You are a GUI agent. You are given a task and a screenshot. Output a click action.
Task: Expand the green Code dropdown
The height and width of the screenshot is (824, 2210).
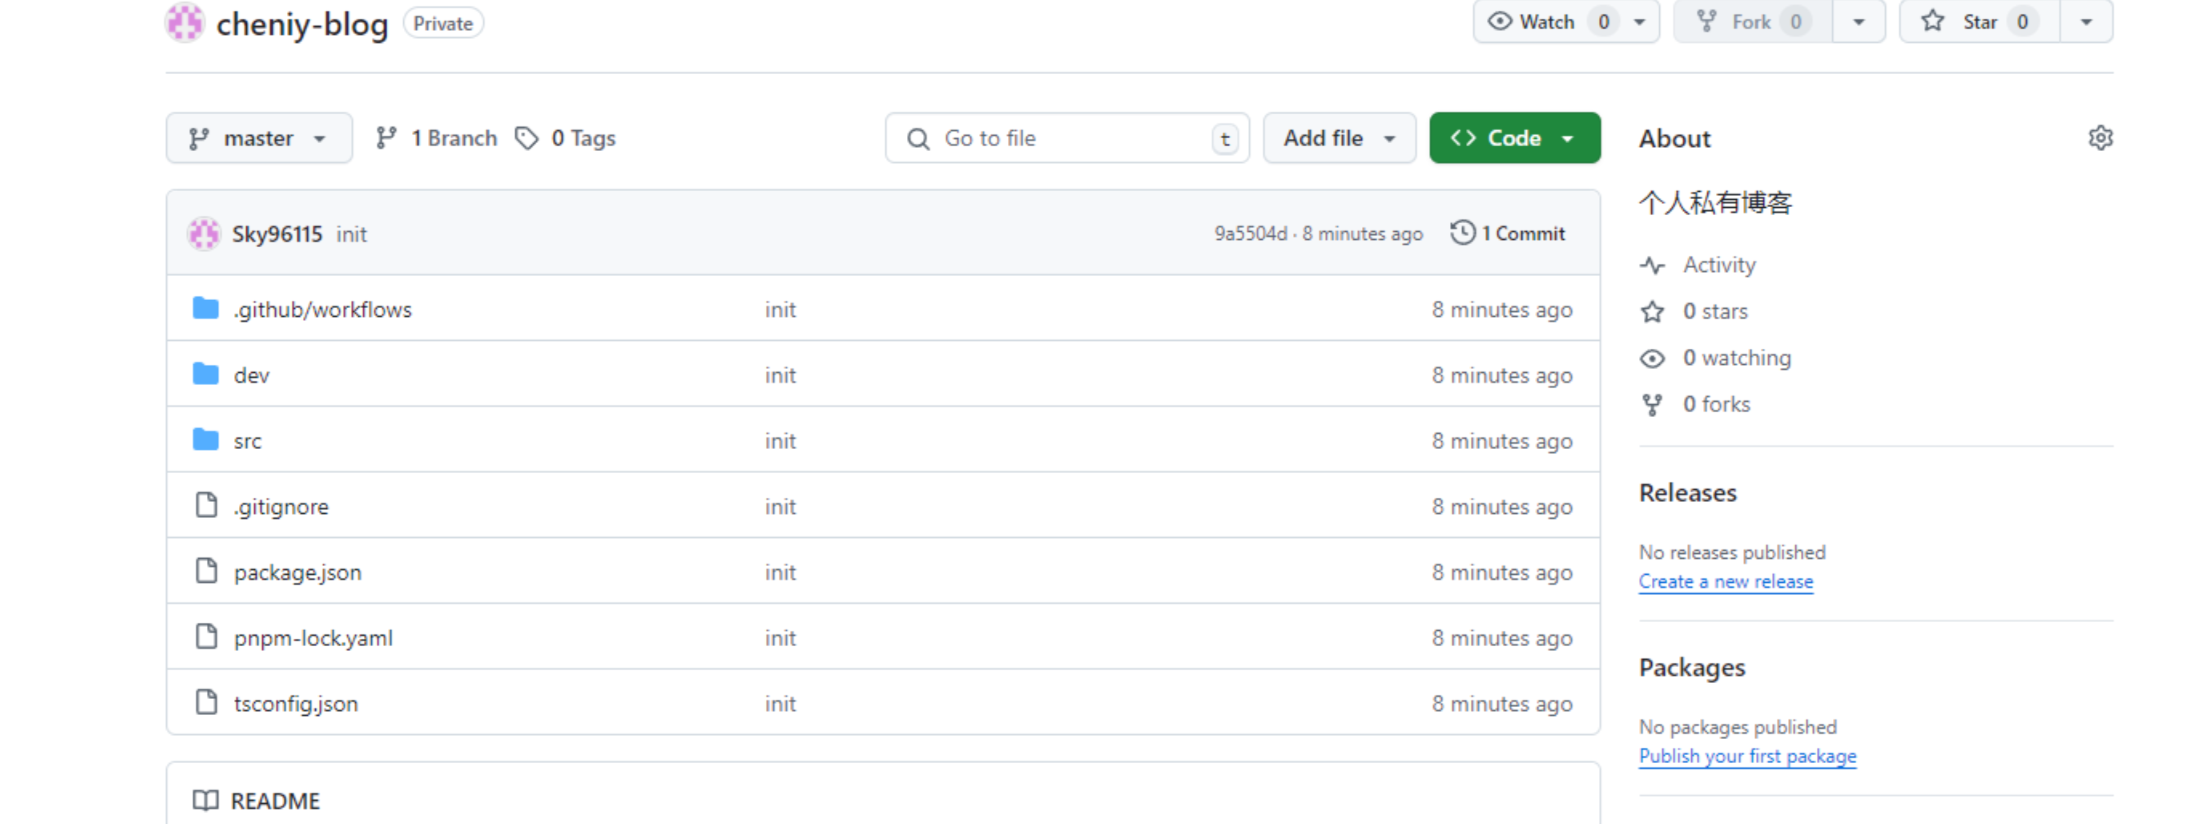(x=1514, y=138)
